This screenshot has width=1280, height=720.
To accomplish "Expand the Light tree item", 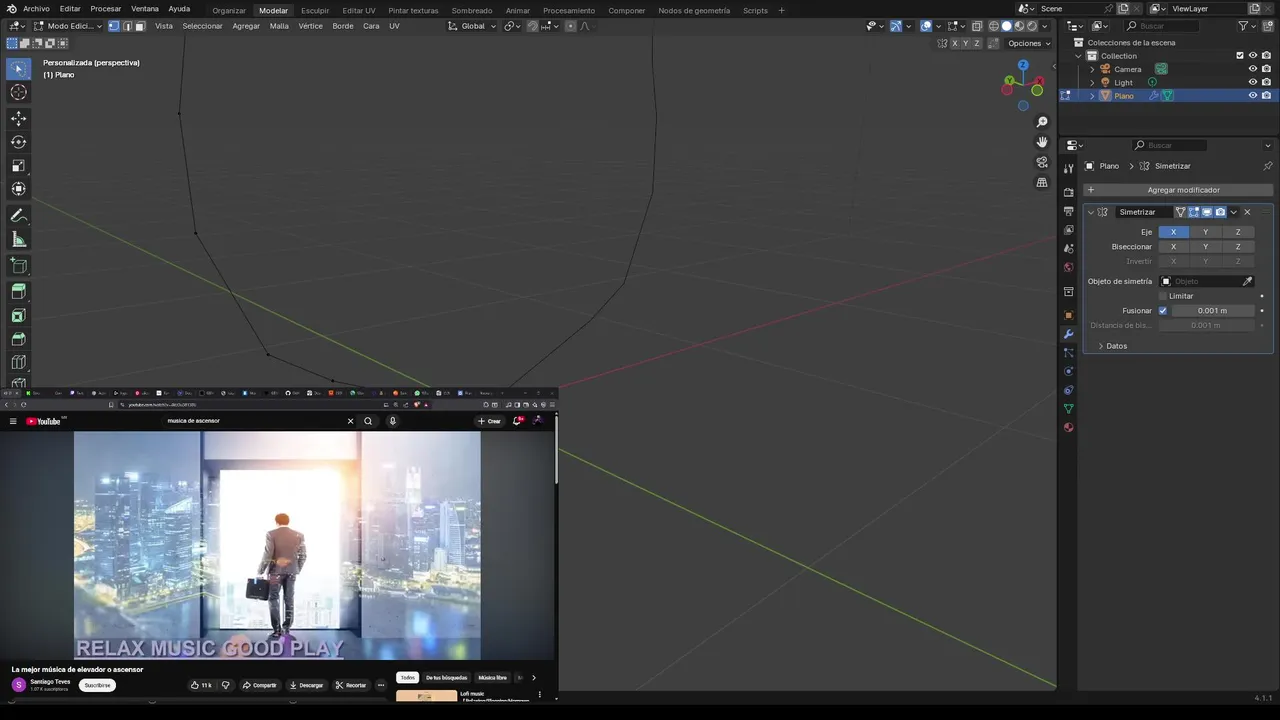I will click(x=1092, y=82).
